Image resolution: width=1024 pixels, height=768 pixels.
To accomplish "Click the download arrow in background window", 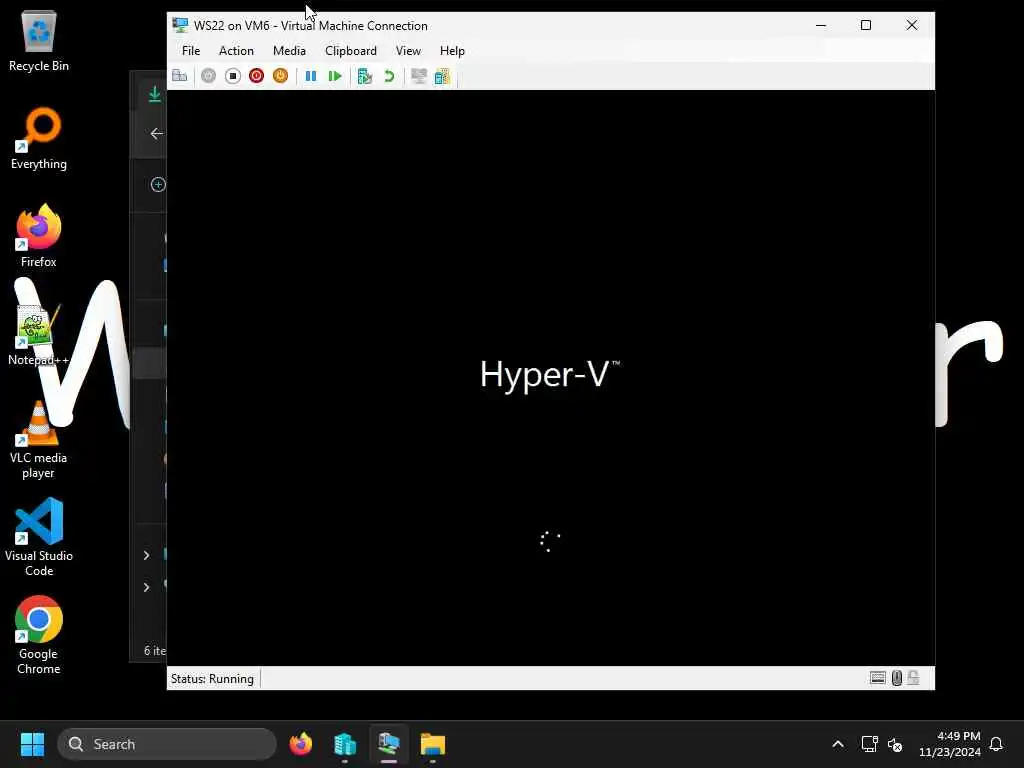I will pyautogui.click(x=155, y=94).
